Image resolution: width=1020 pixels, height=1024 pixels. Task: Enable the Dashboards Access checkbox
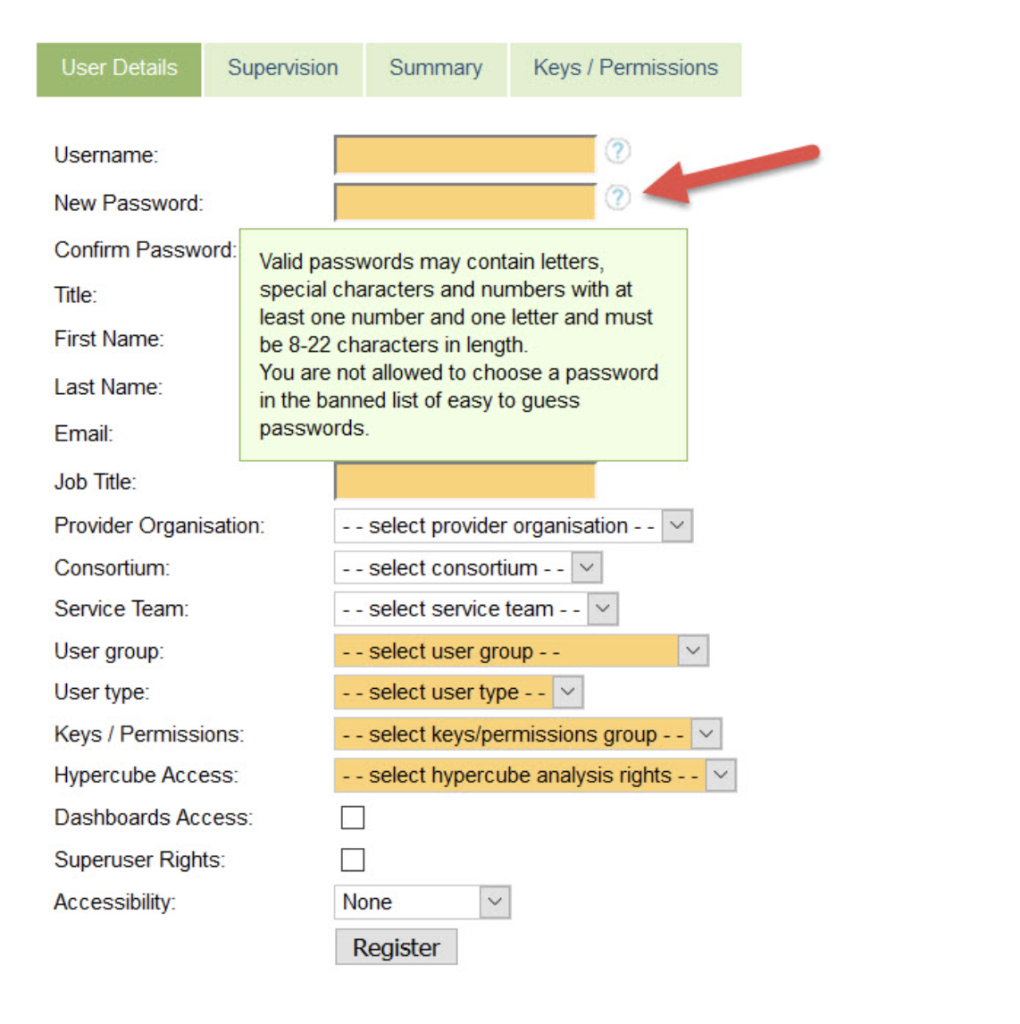point(352,818)
